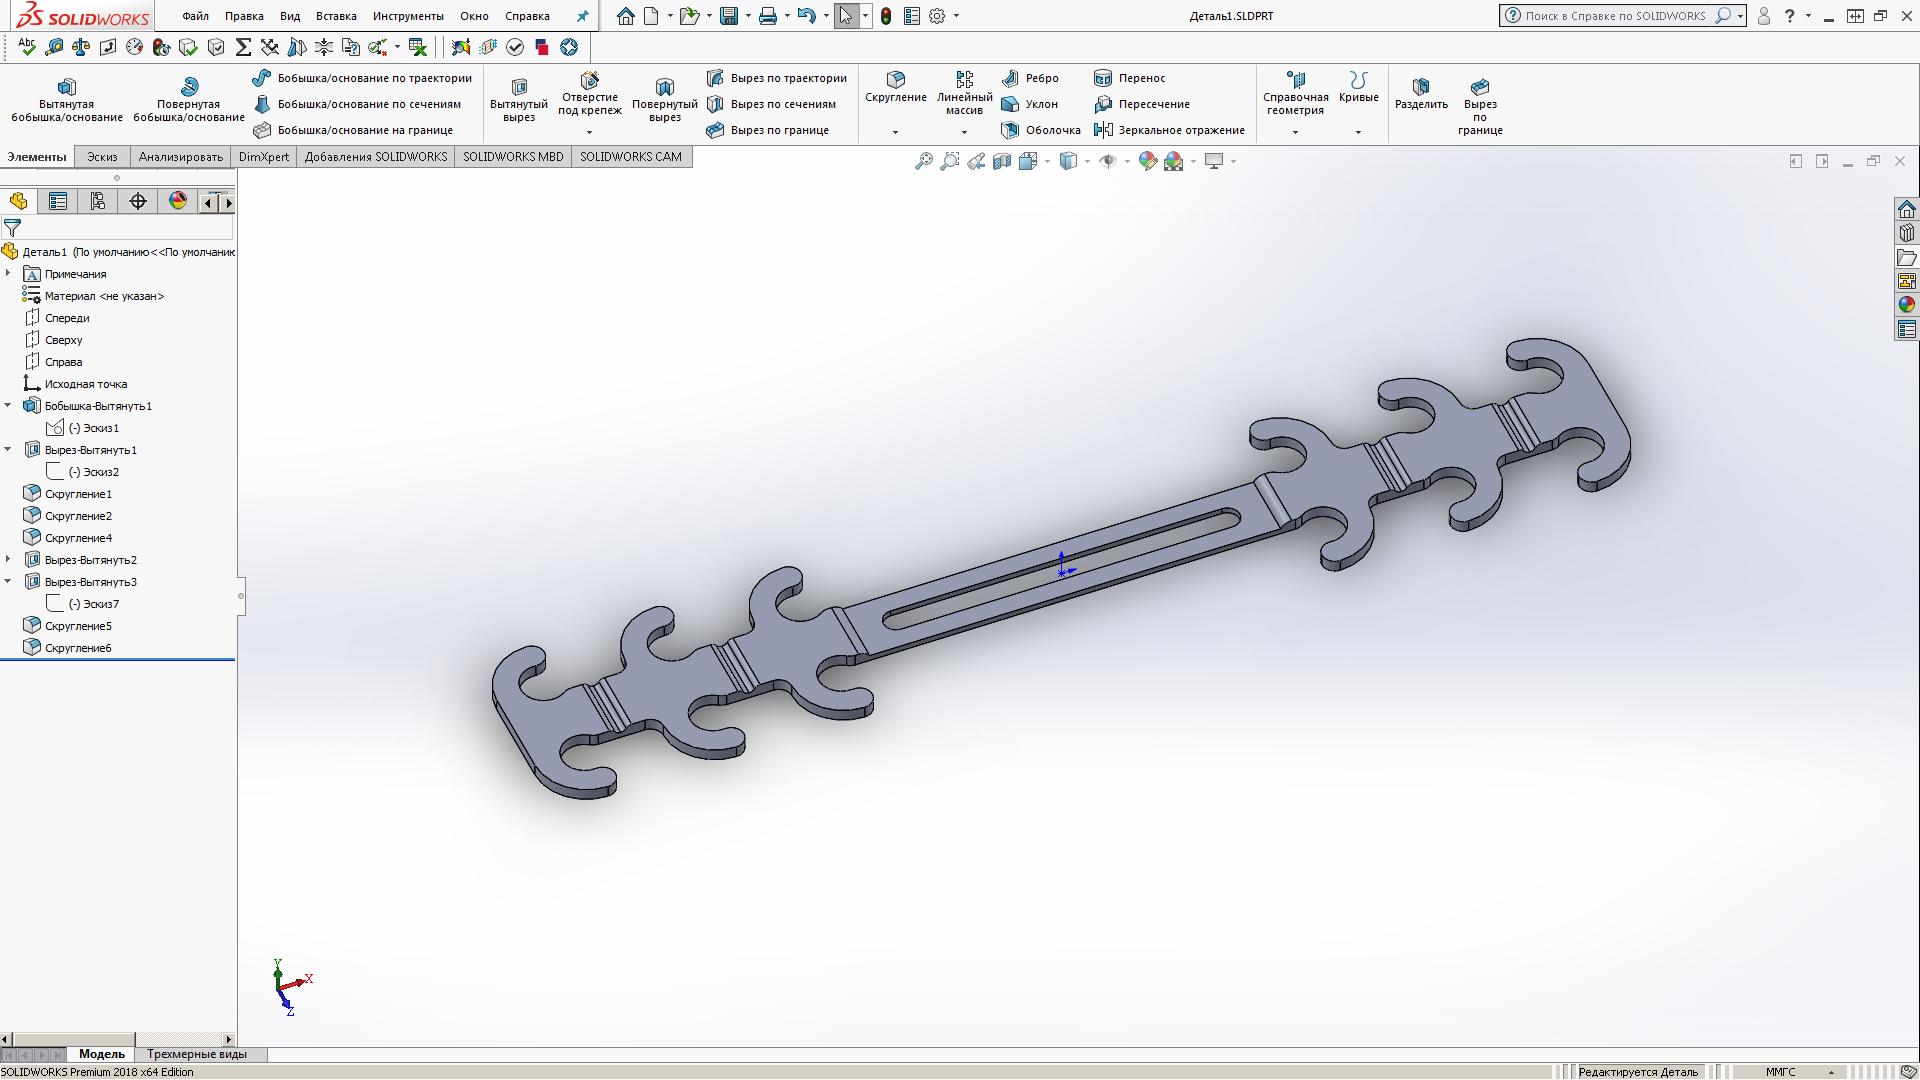Image resolution: width=1920 pixels, height=1080 pixels.
Task: Open the Инструменты menu
Action: [408, 16]
